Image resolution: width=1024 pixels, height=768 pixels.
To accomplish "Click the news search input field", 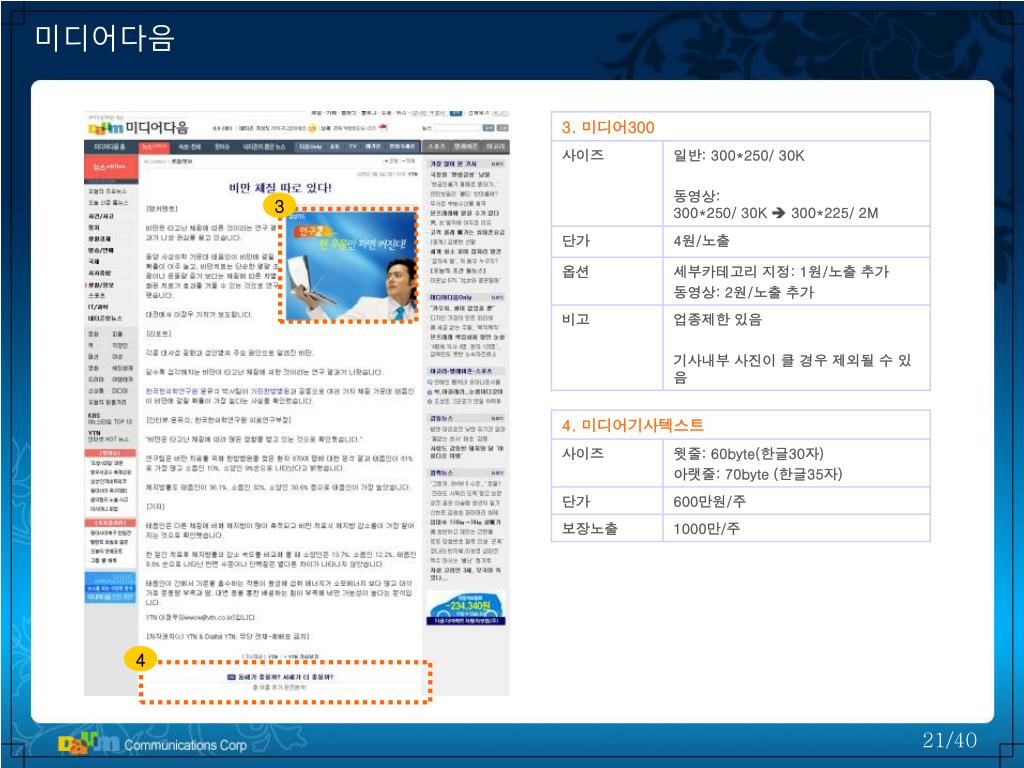I will coord(457,128).
